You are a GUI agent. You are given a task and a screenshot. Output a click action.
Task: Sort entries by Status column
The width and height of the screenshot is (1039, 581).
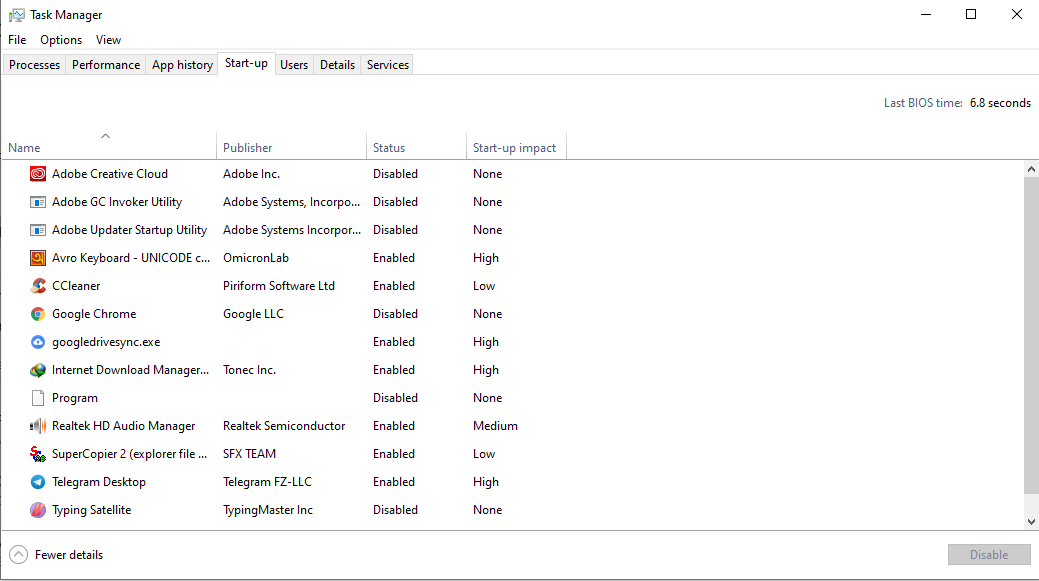pyautogui.click(x=389, y=148)
